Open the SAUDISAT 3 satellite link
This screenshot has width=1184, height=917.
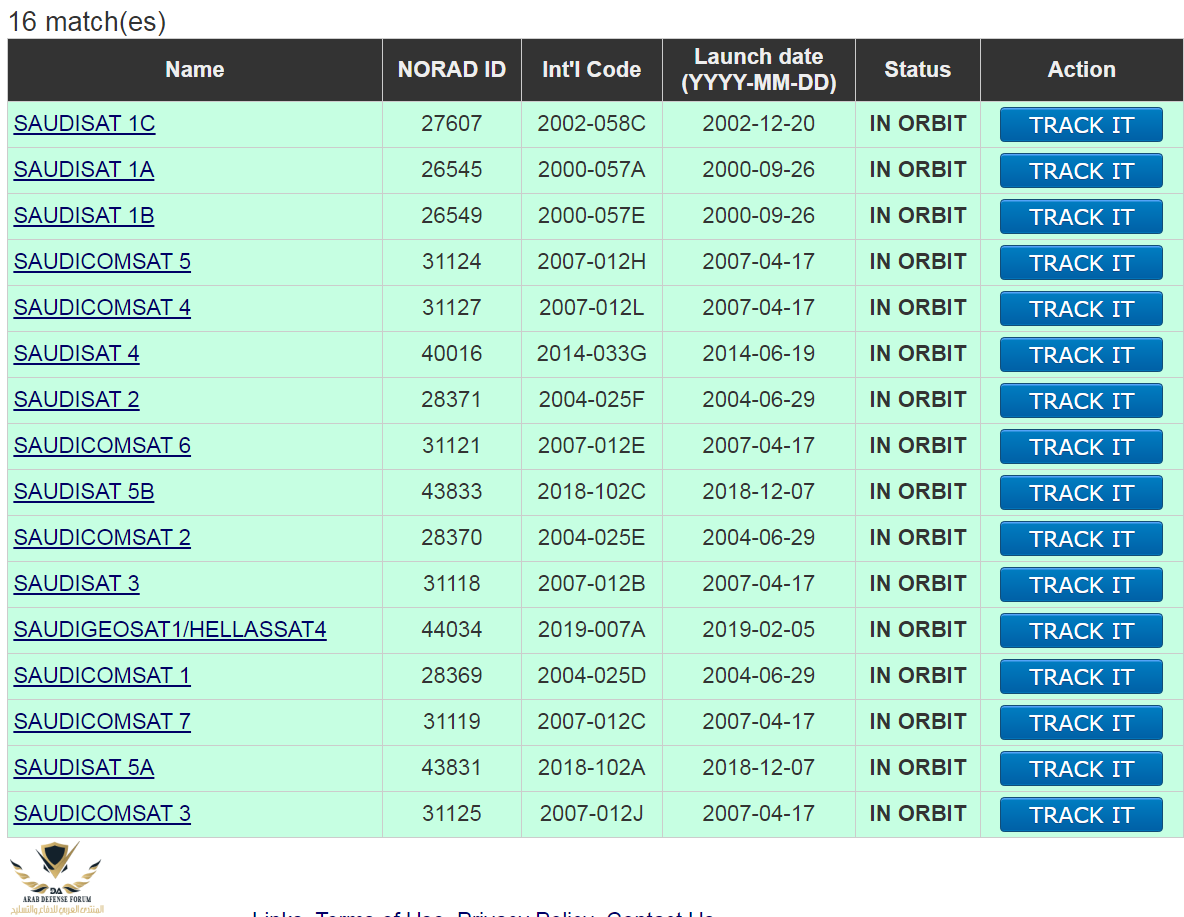coord(76,584)
